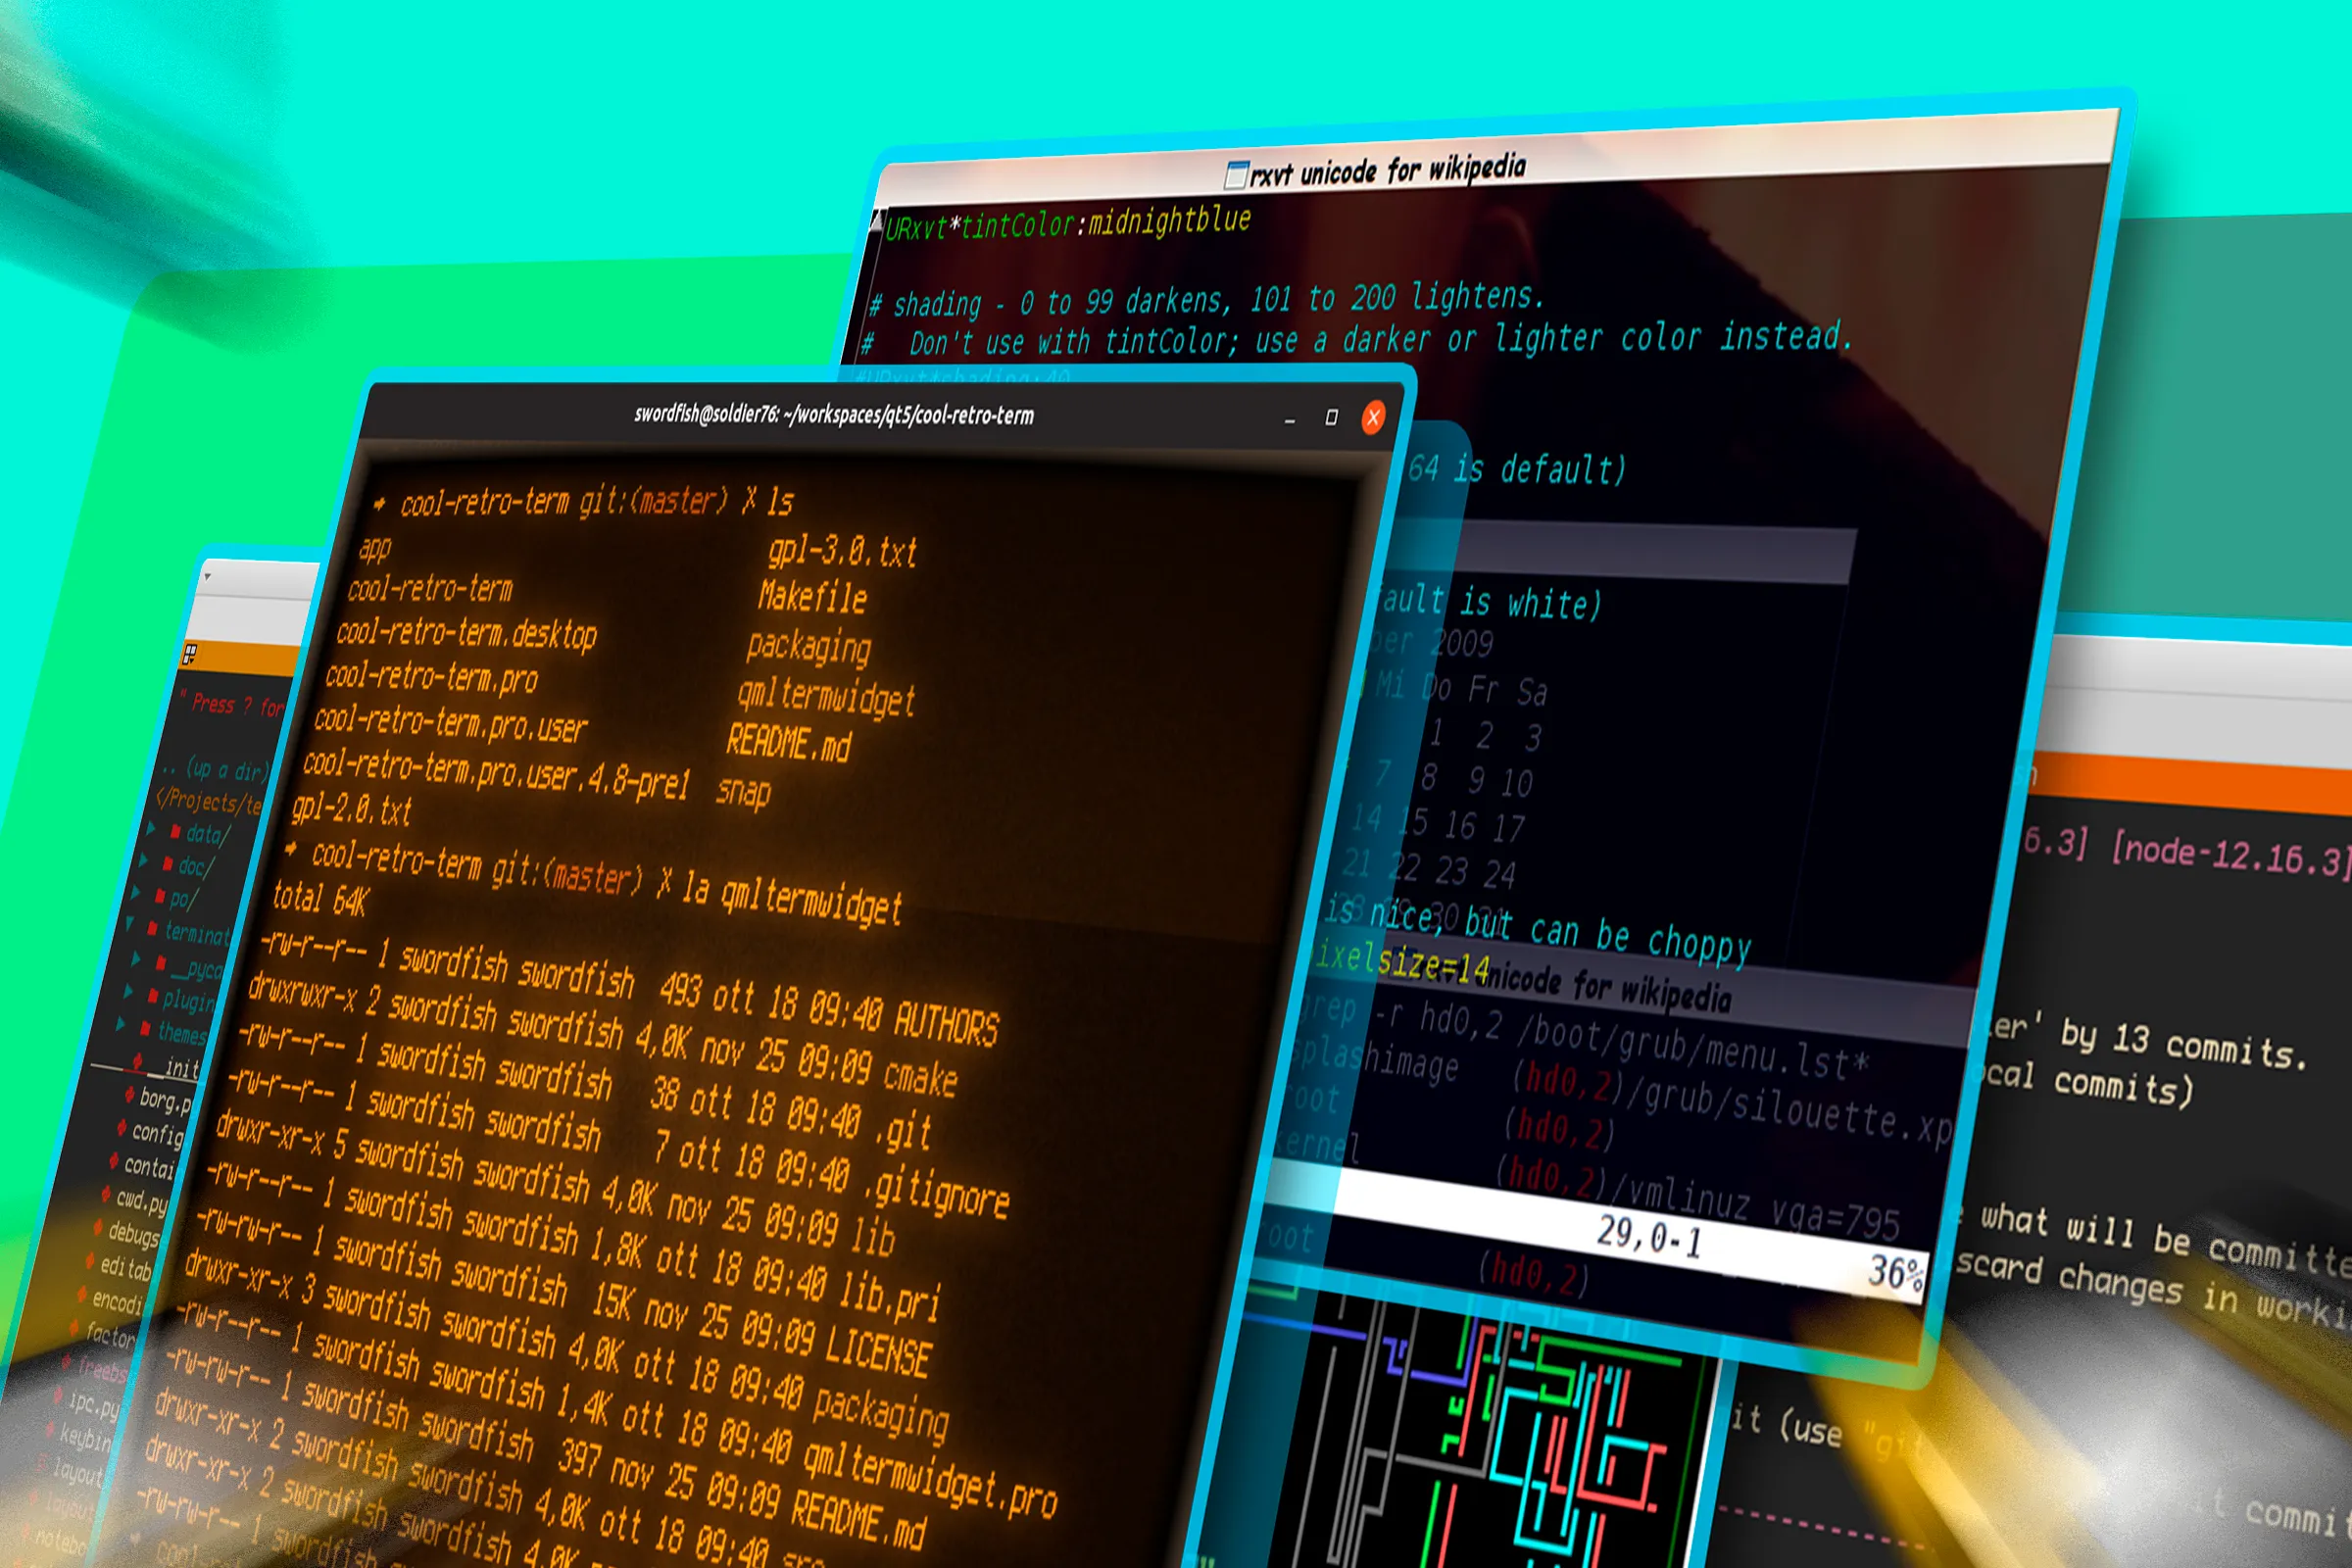This screenshot has height=1568, width=2352.
Task: Go to '.. (up a dir)' entry
Action: 216,769
